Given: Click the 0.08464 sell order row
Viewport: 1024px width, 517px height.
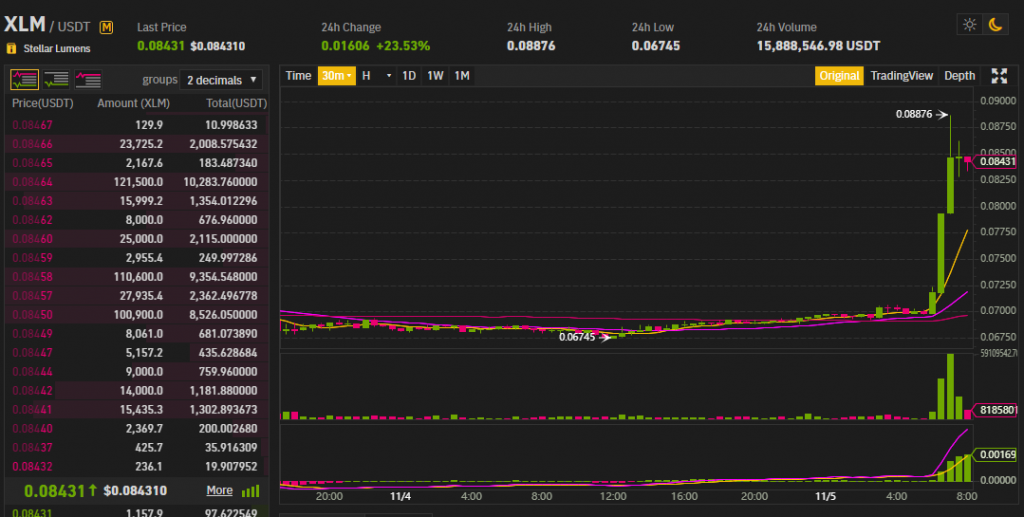Looking at the screenshot, I should 135,182.
